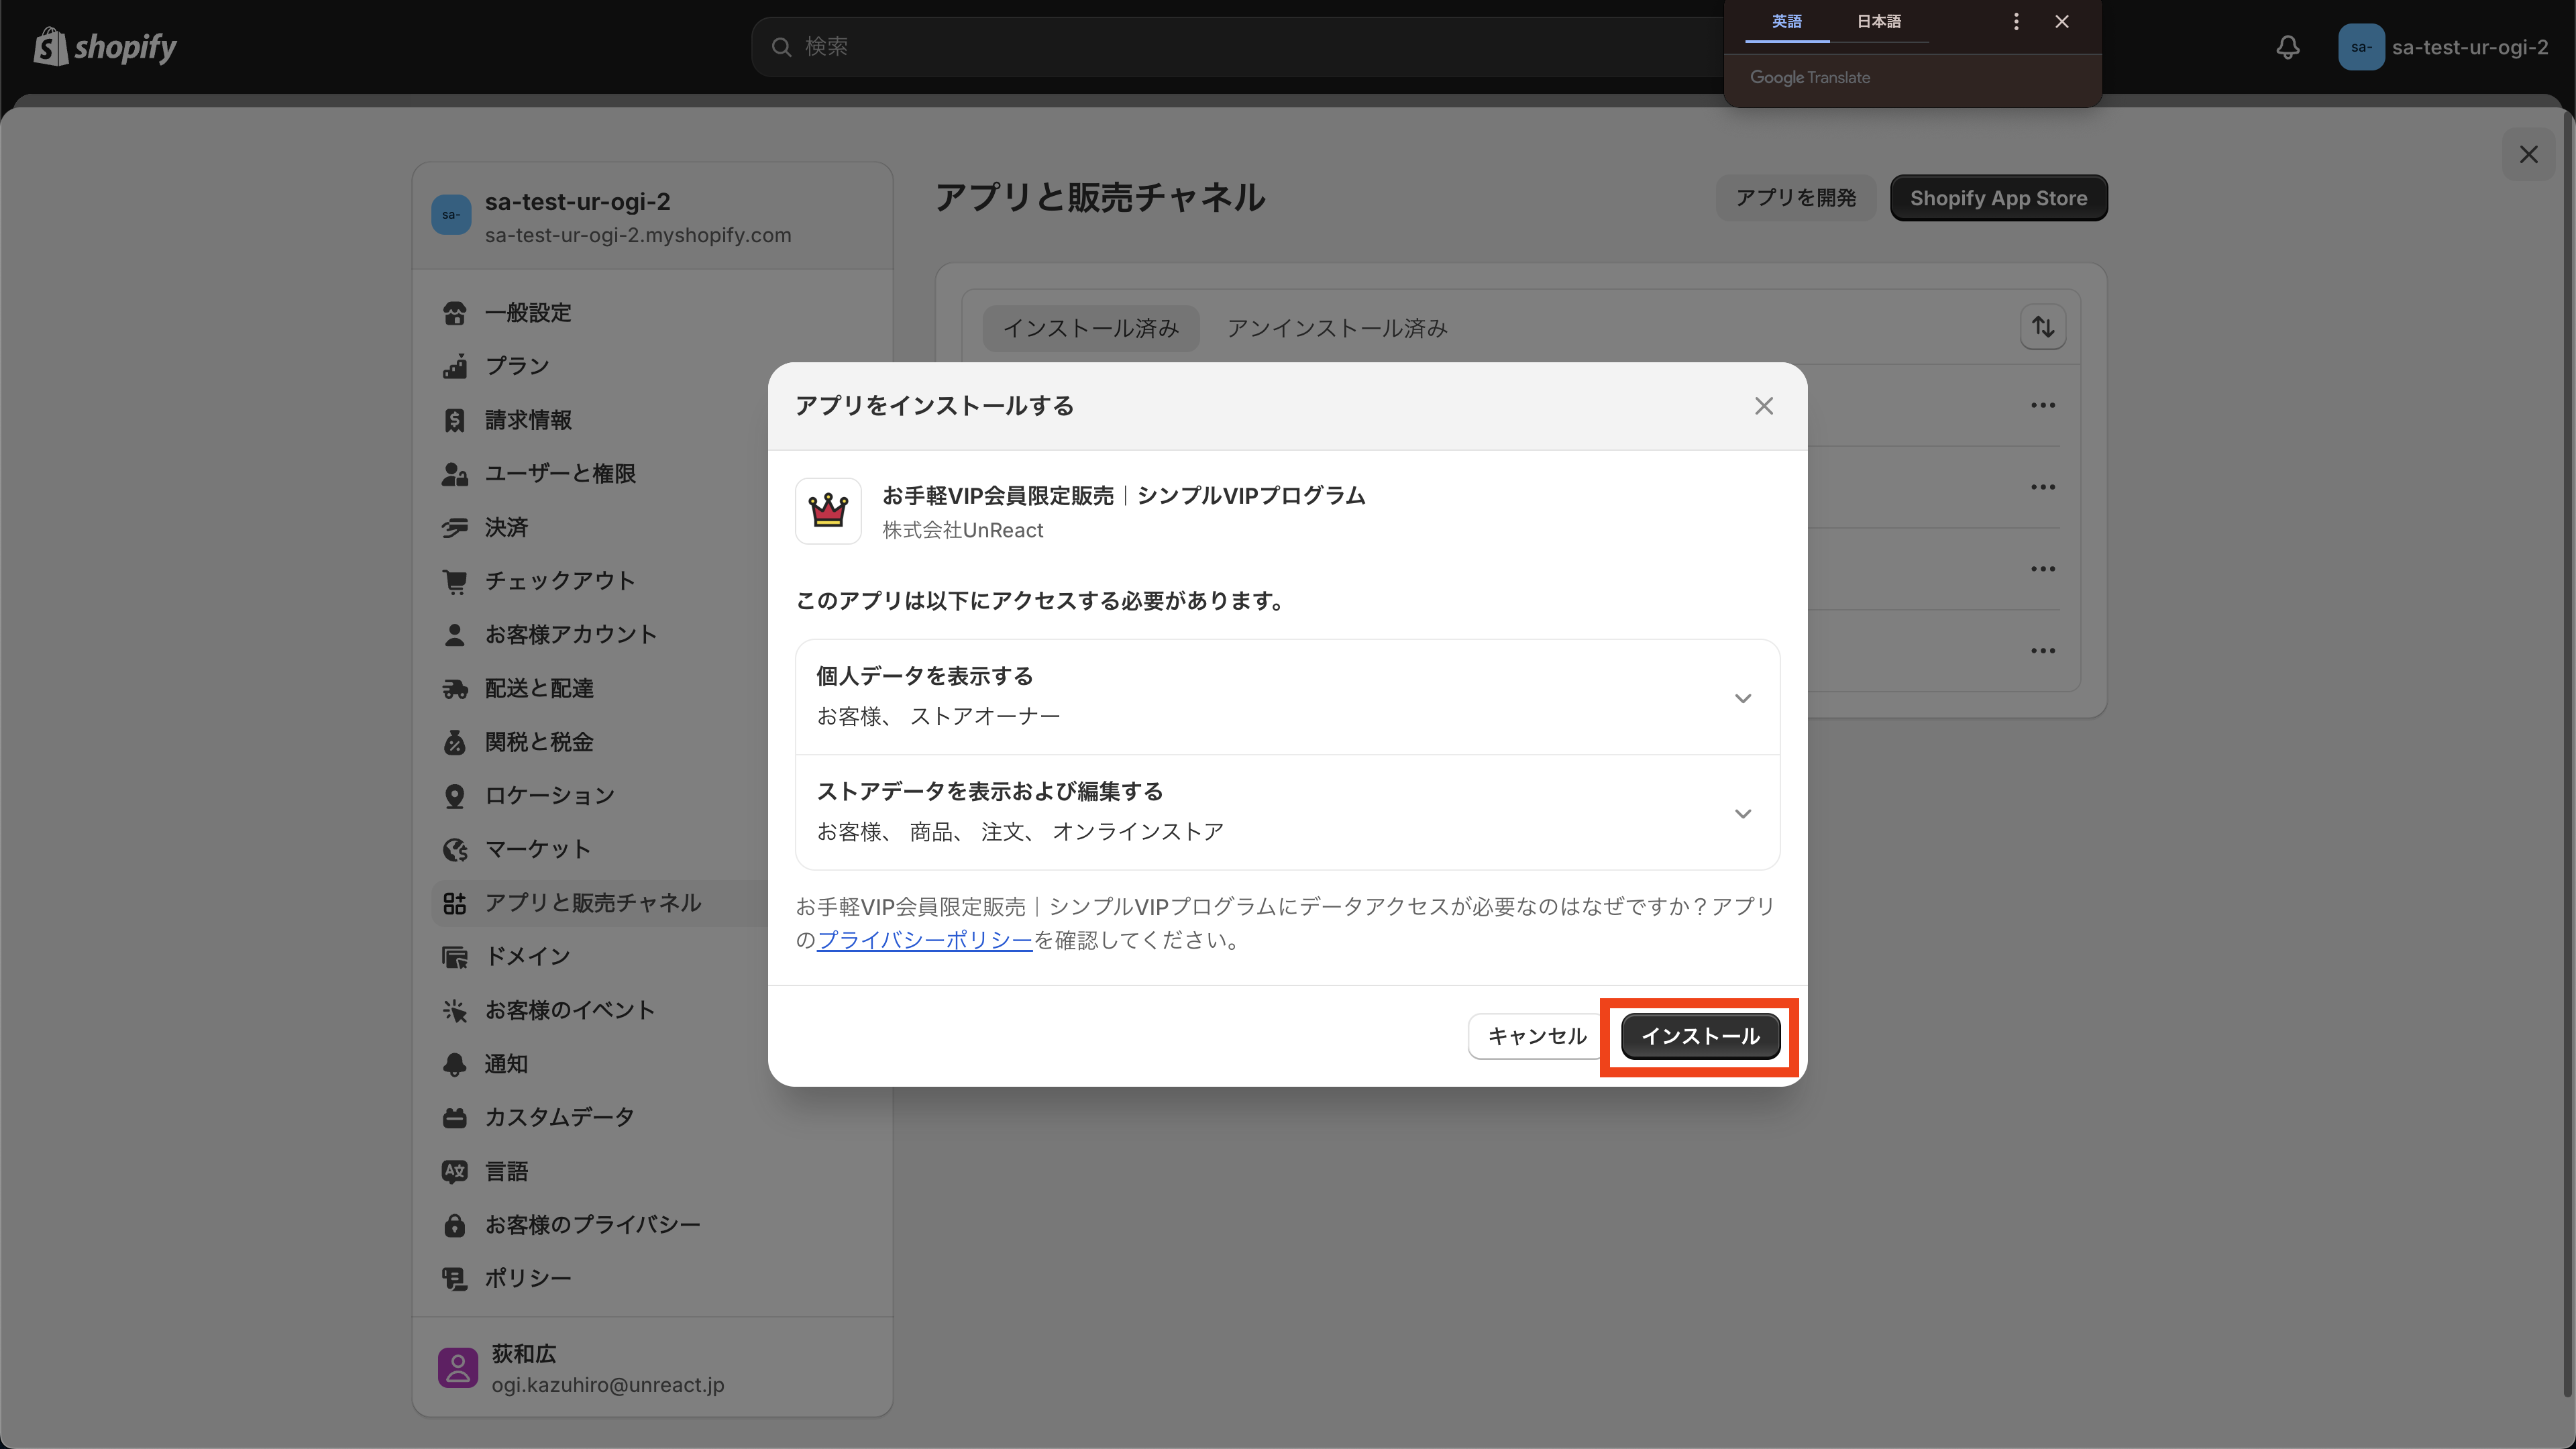The height and width of the screenshot is (1449, 2576).
Task: Open the notifications bell
Action: 2288,47
